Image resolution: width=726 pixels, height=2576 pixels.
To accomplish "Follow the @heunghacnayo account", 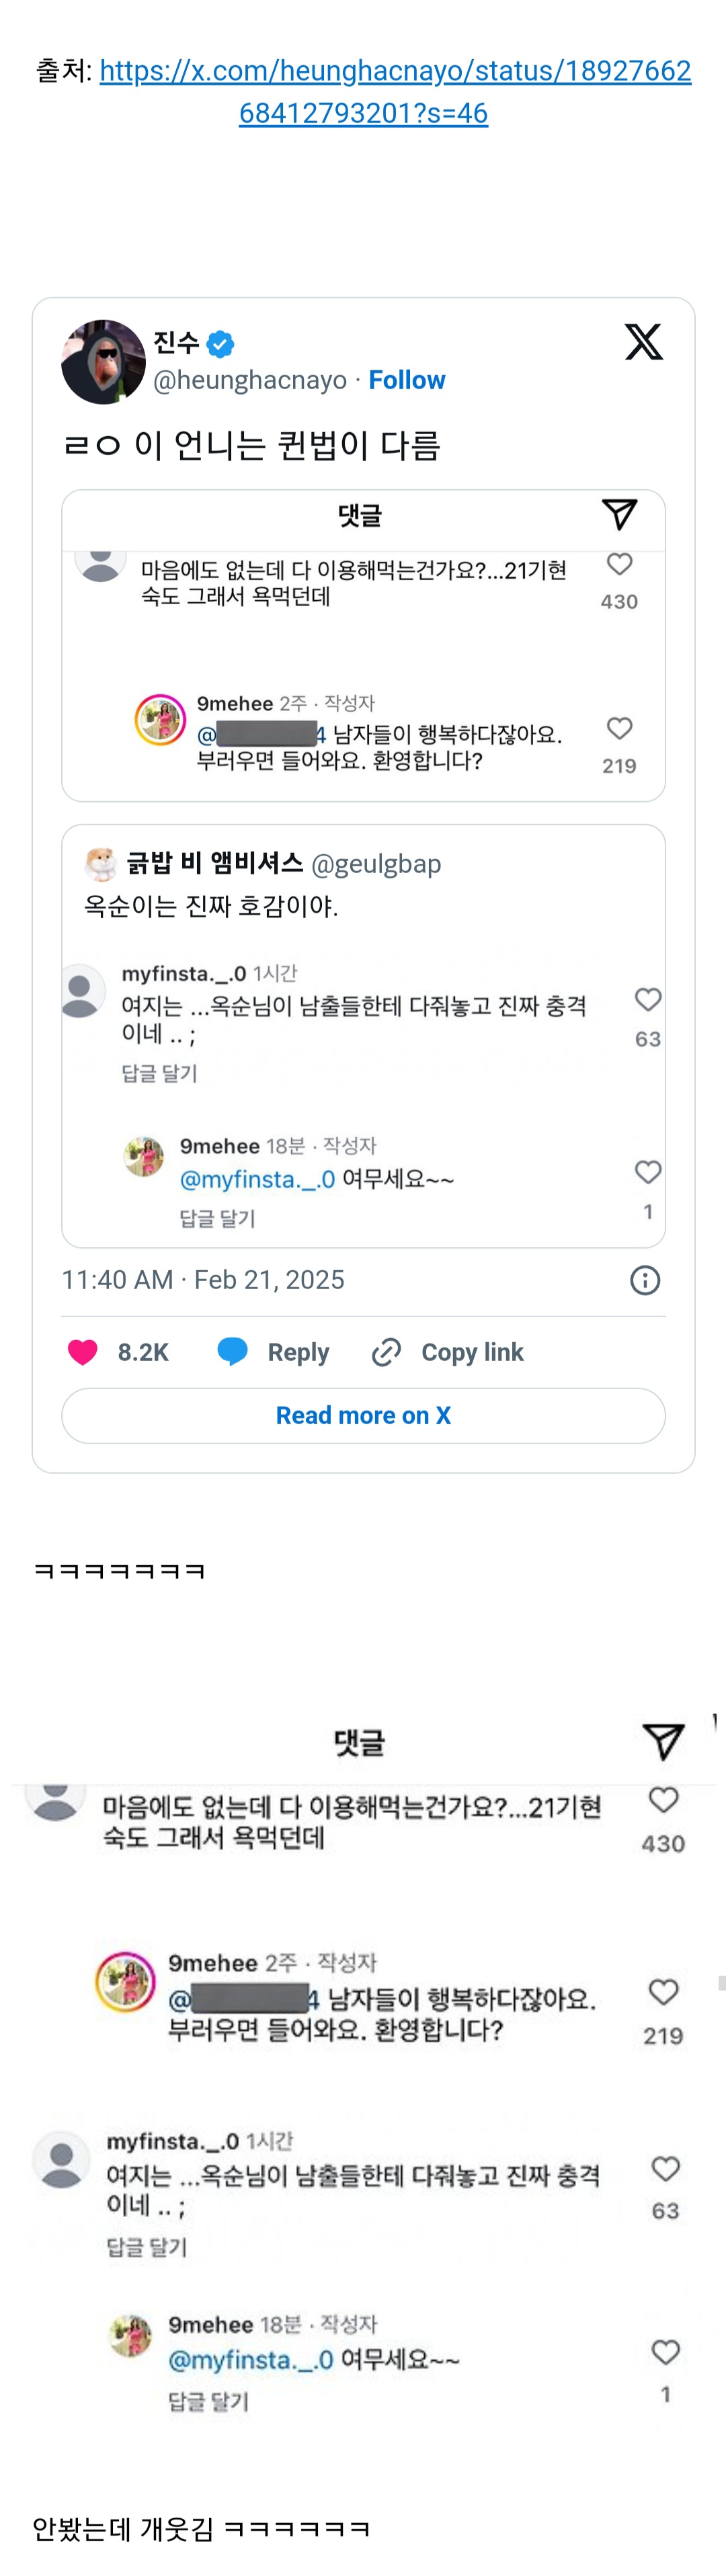I will pos(406,380).
